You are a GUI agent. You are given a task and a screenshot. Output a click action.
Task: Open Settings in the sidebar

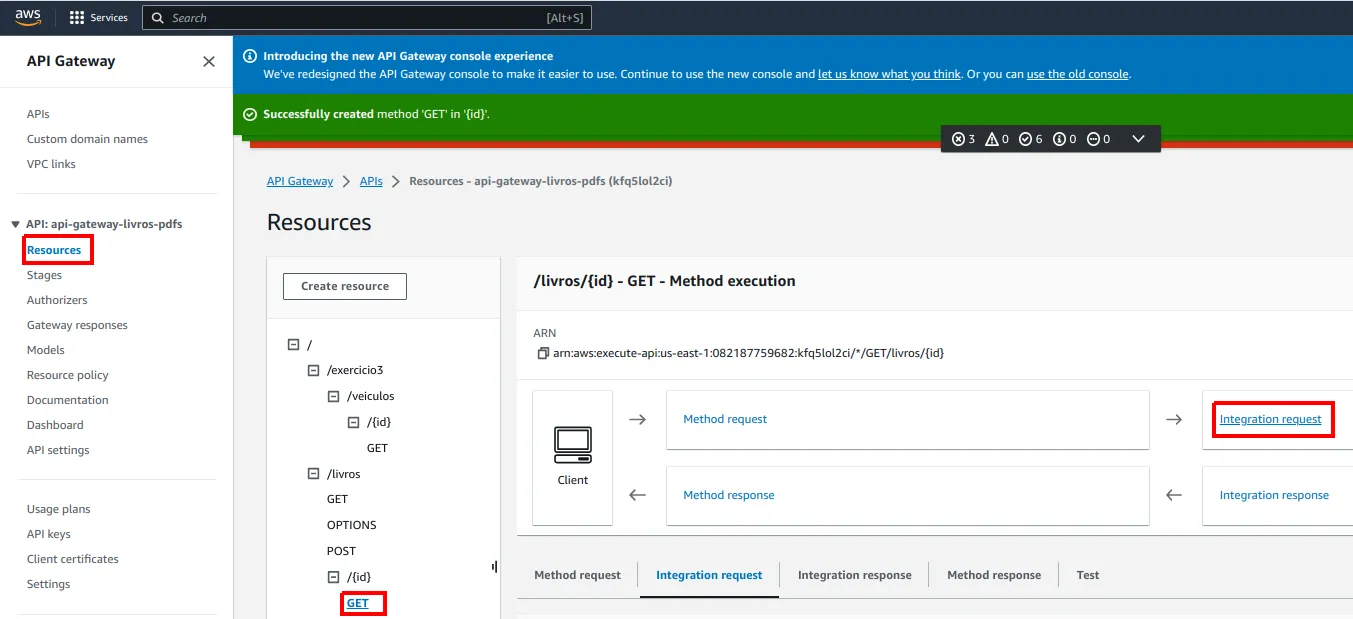48,584
